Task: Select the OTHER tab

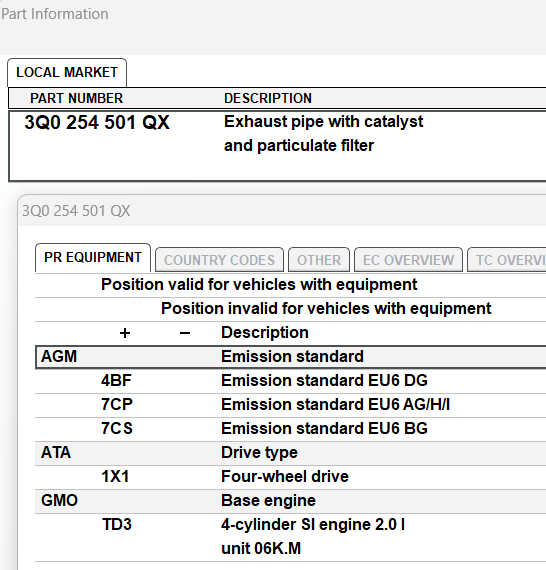Action: point(319,260)
